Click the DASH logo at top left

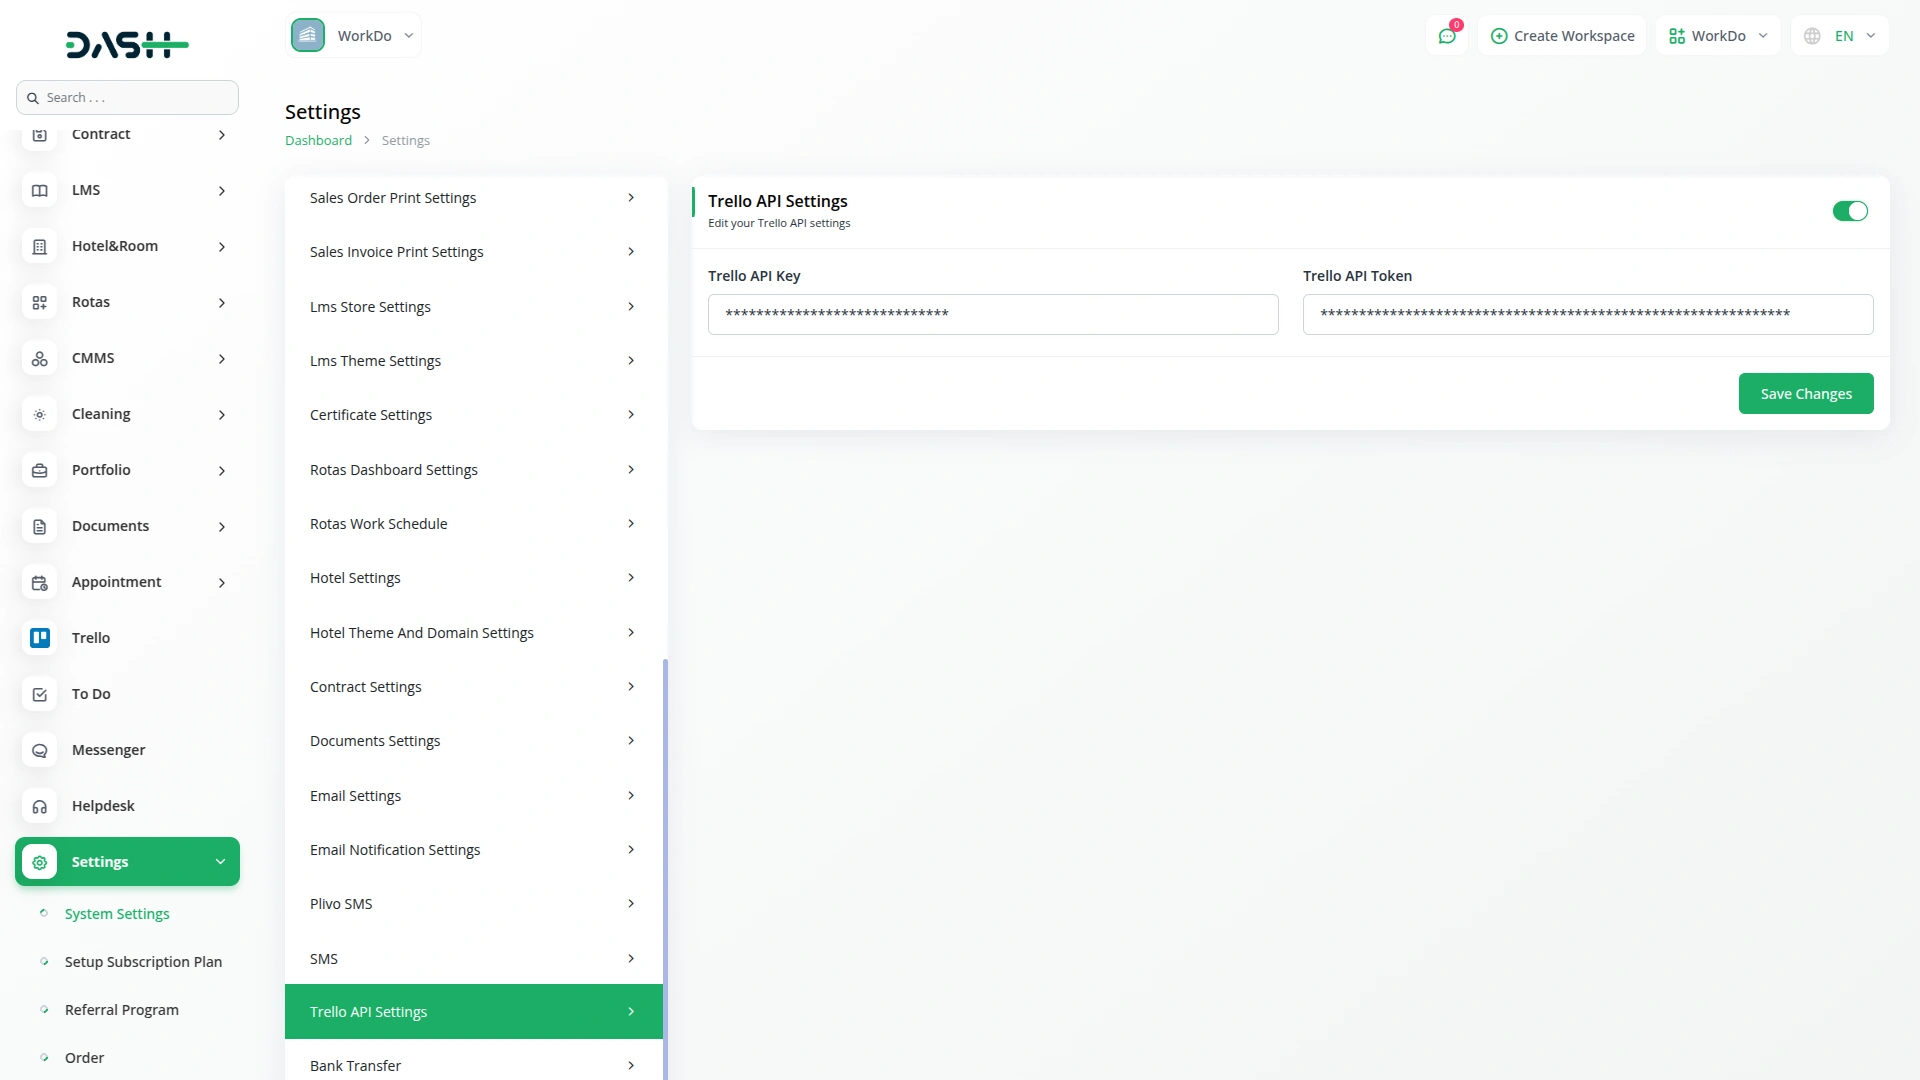pyautogui.click(x=127, y=44)
